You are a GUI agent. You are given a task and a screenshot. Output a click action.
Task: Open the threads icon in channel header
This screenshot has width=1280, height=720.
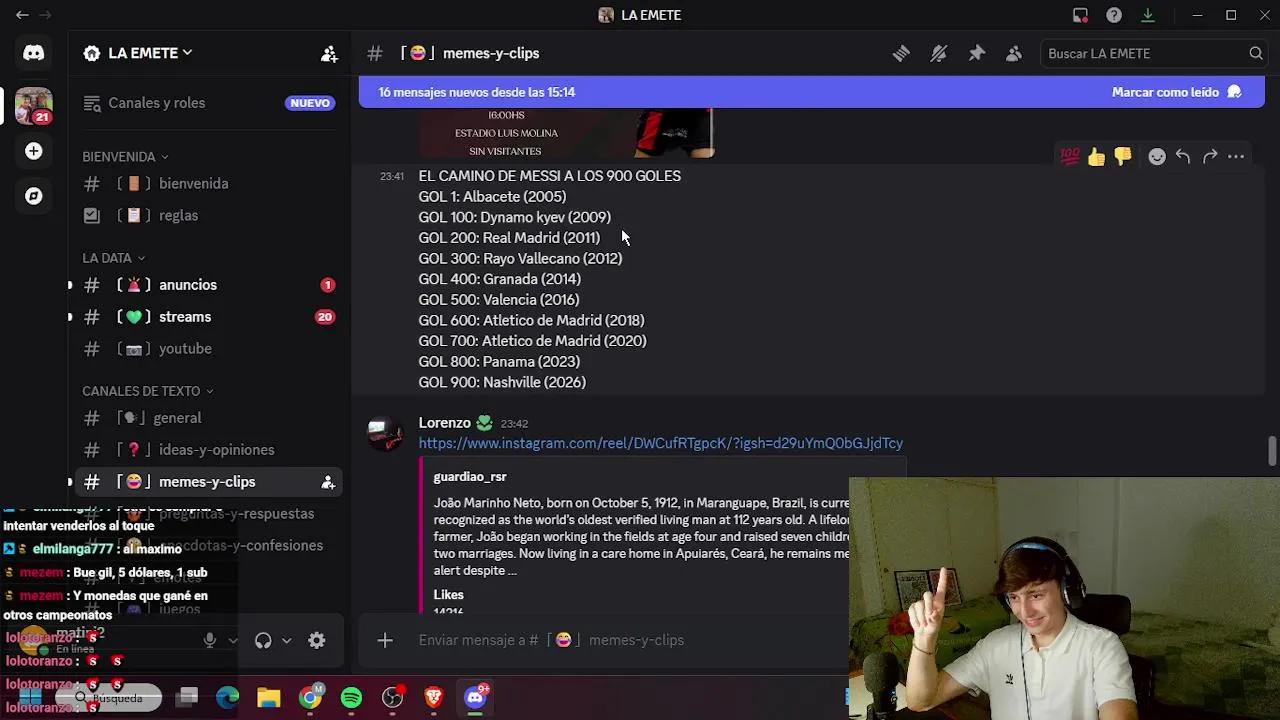(901, 54)
